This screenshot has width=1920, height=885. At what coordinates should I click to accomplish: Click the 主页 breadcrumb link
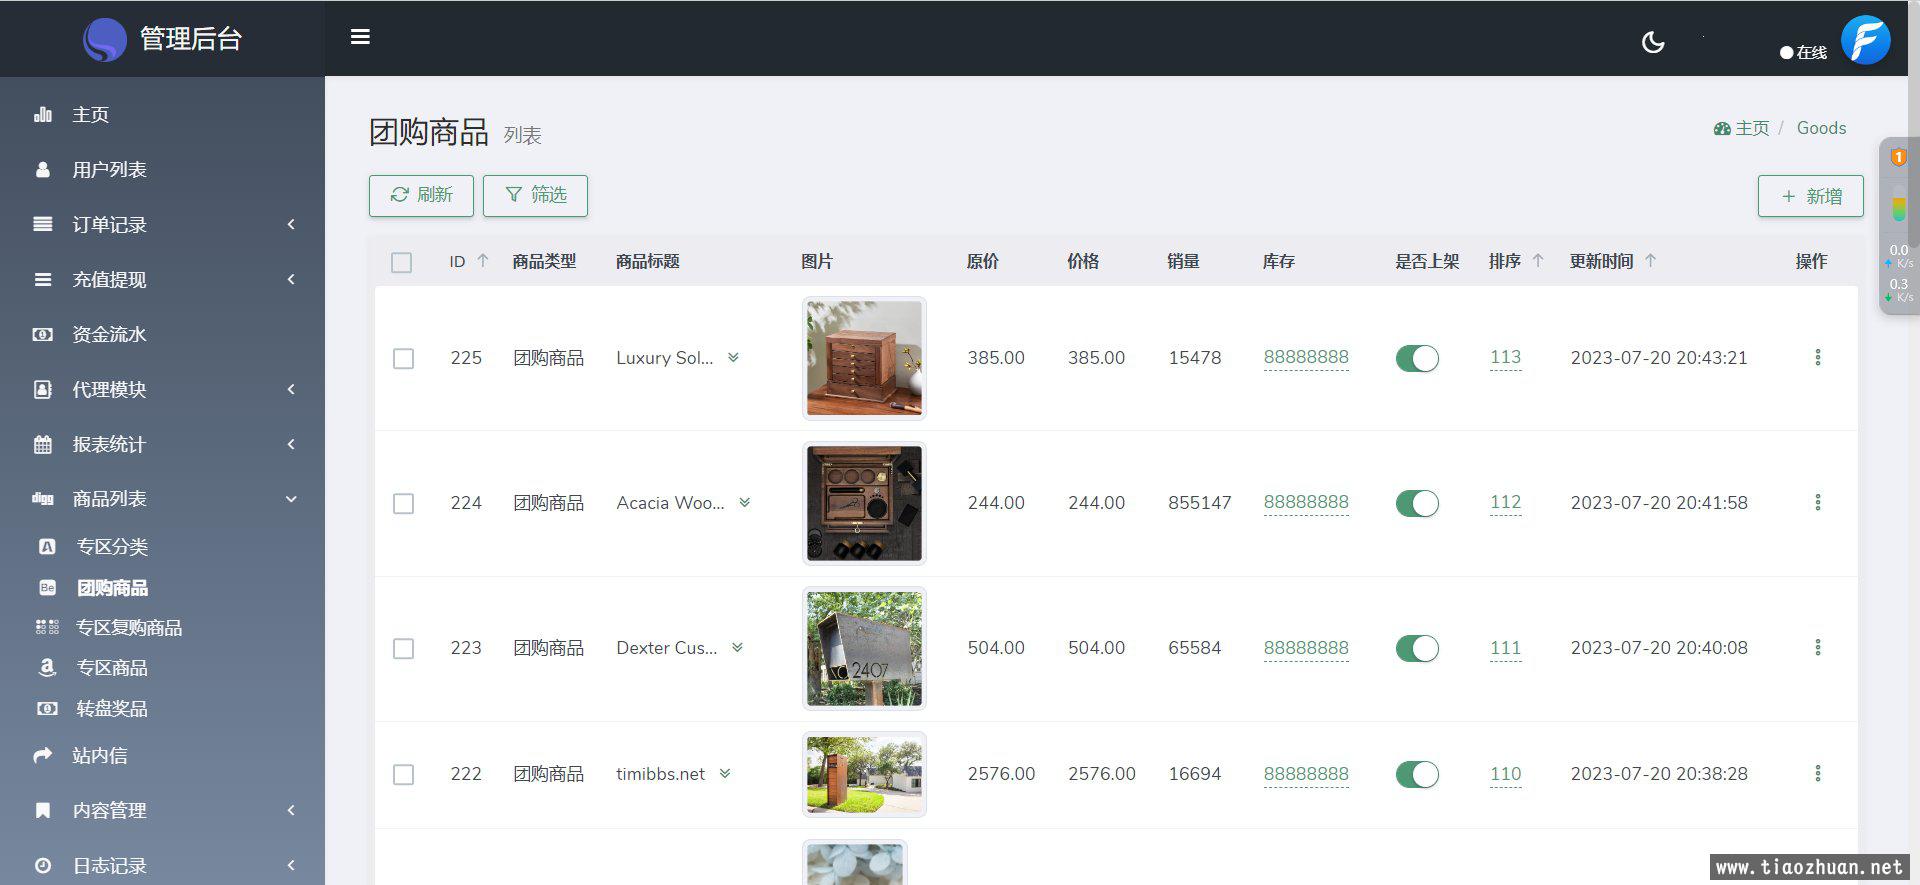coord(1752,129)
